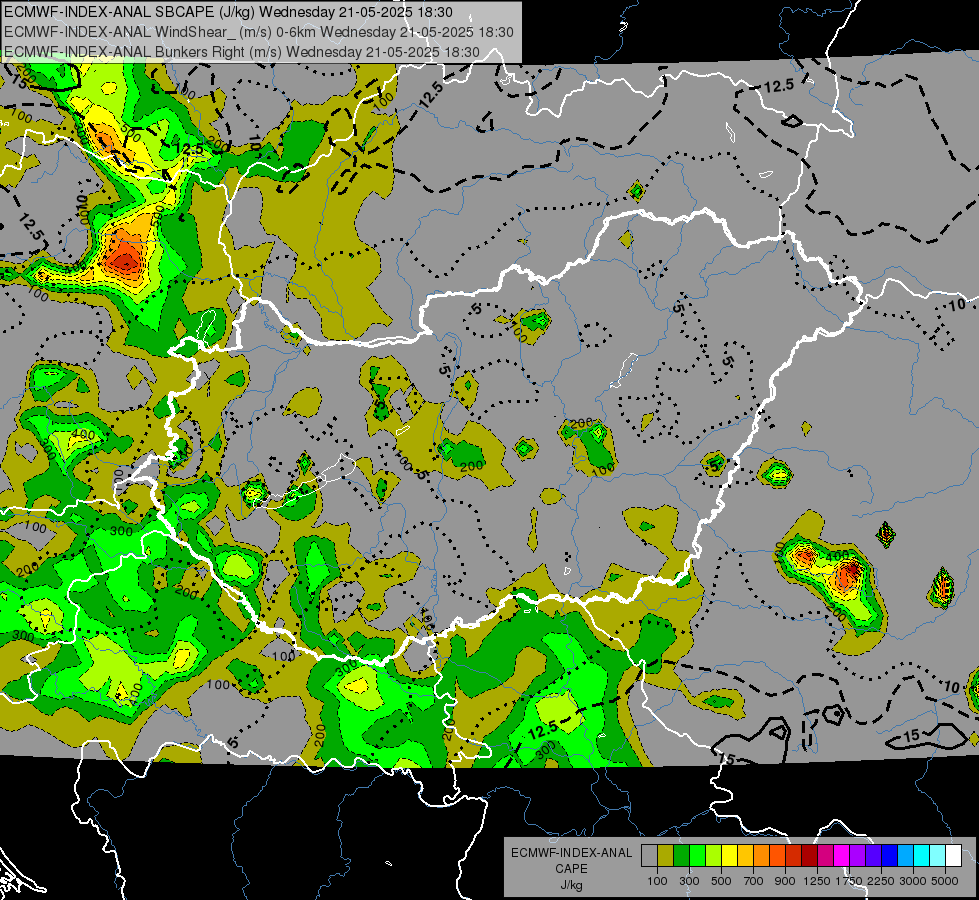The width and height of the screenshot is (979, 900).
Task: Click legend tick label 1750
Action: click(x=850, y=881)
